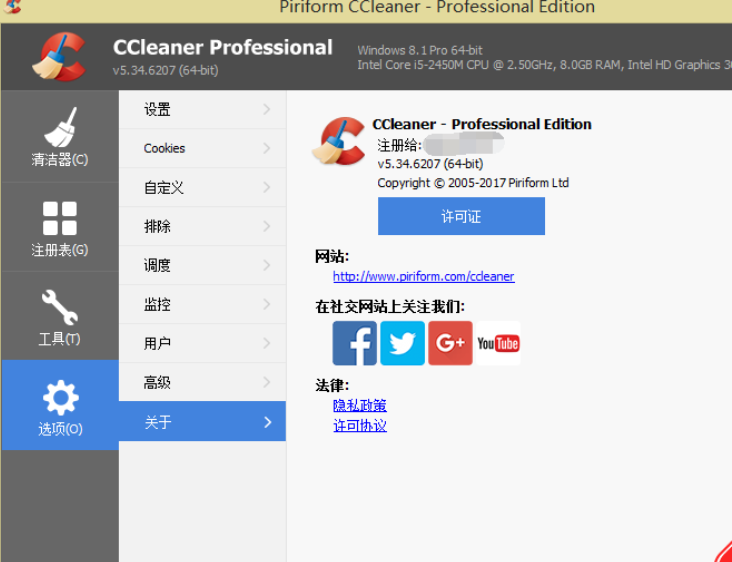Click the Twitter bird icon
This screenshot has height=562, width=732.
[x=402, y=343]
